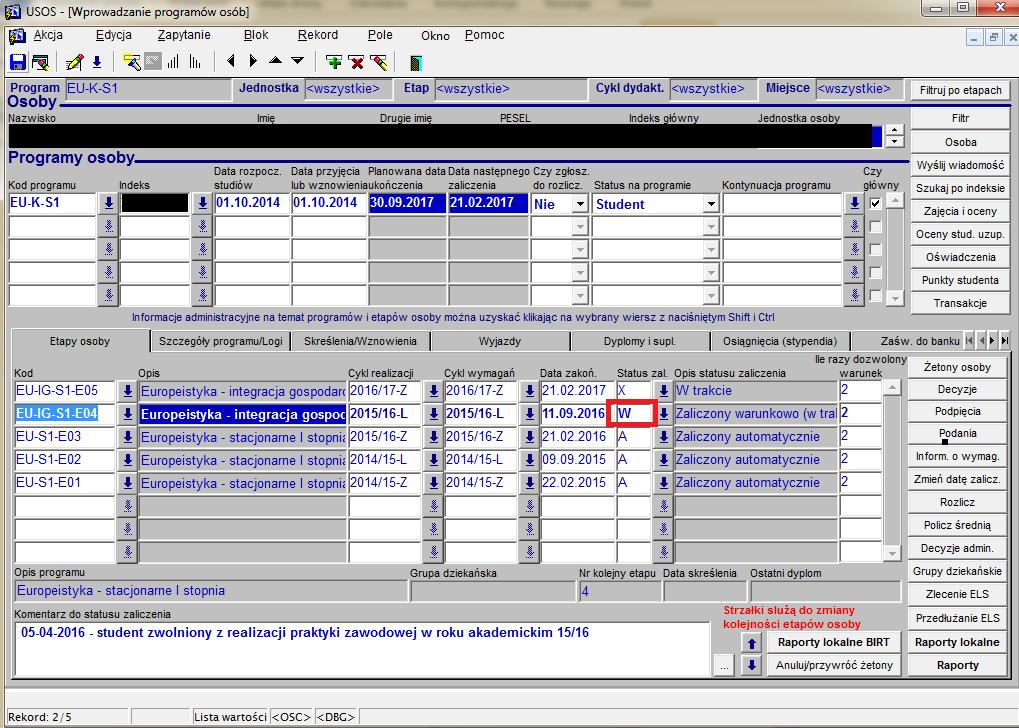Open value list for Kontynuacja programu in EU-K-S1 row
The width and height of the screenshot is (1019, 728).
click(x=854, y=203)
